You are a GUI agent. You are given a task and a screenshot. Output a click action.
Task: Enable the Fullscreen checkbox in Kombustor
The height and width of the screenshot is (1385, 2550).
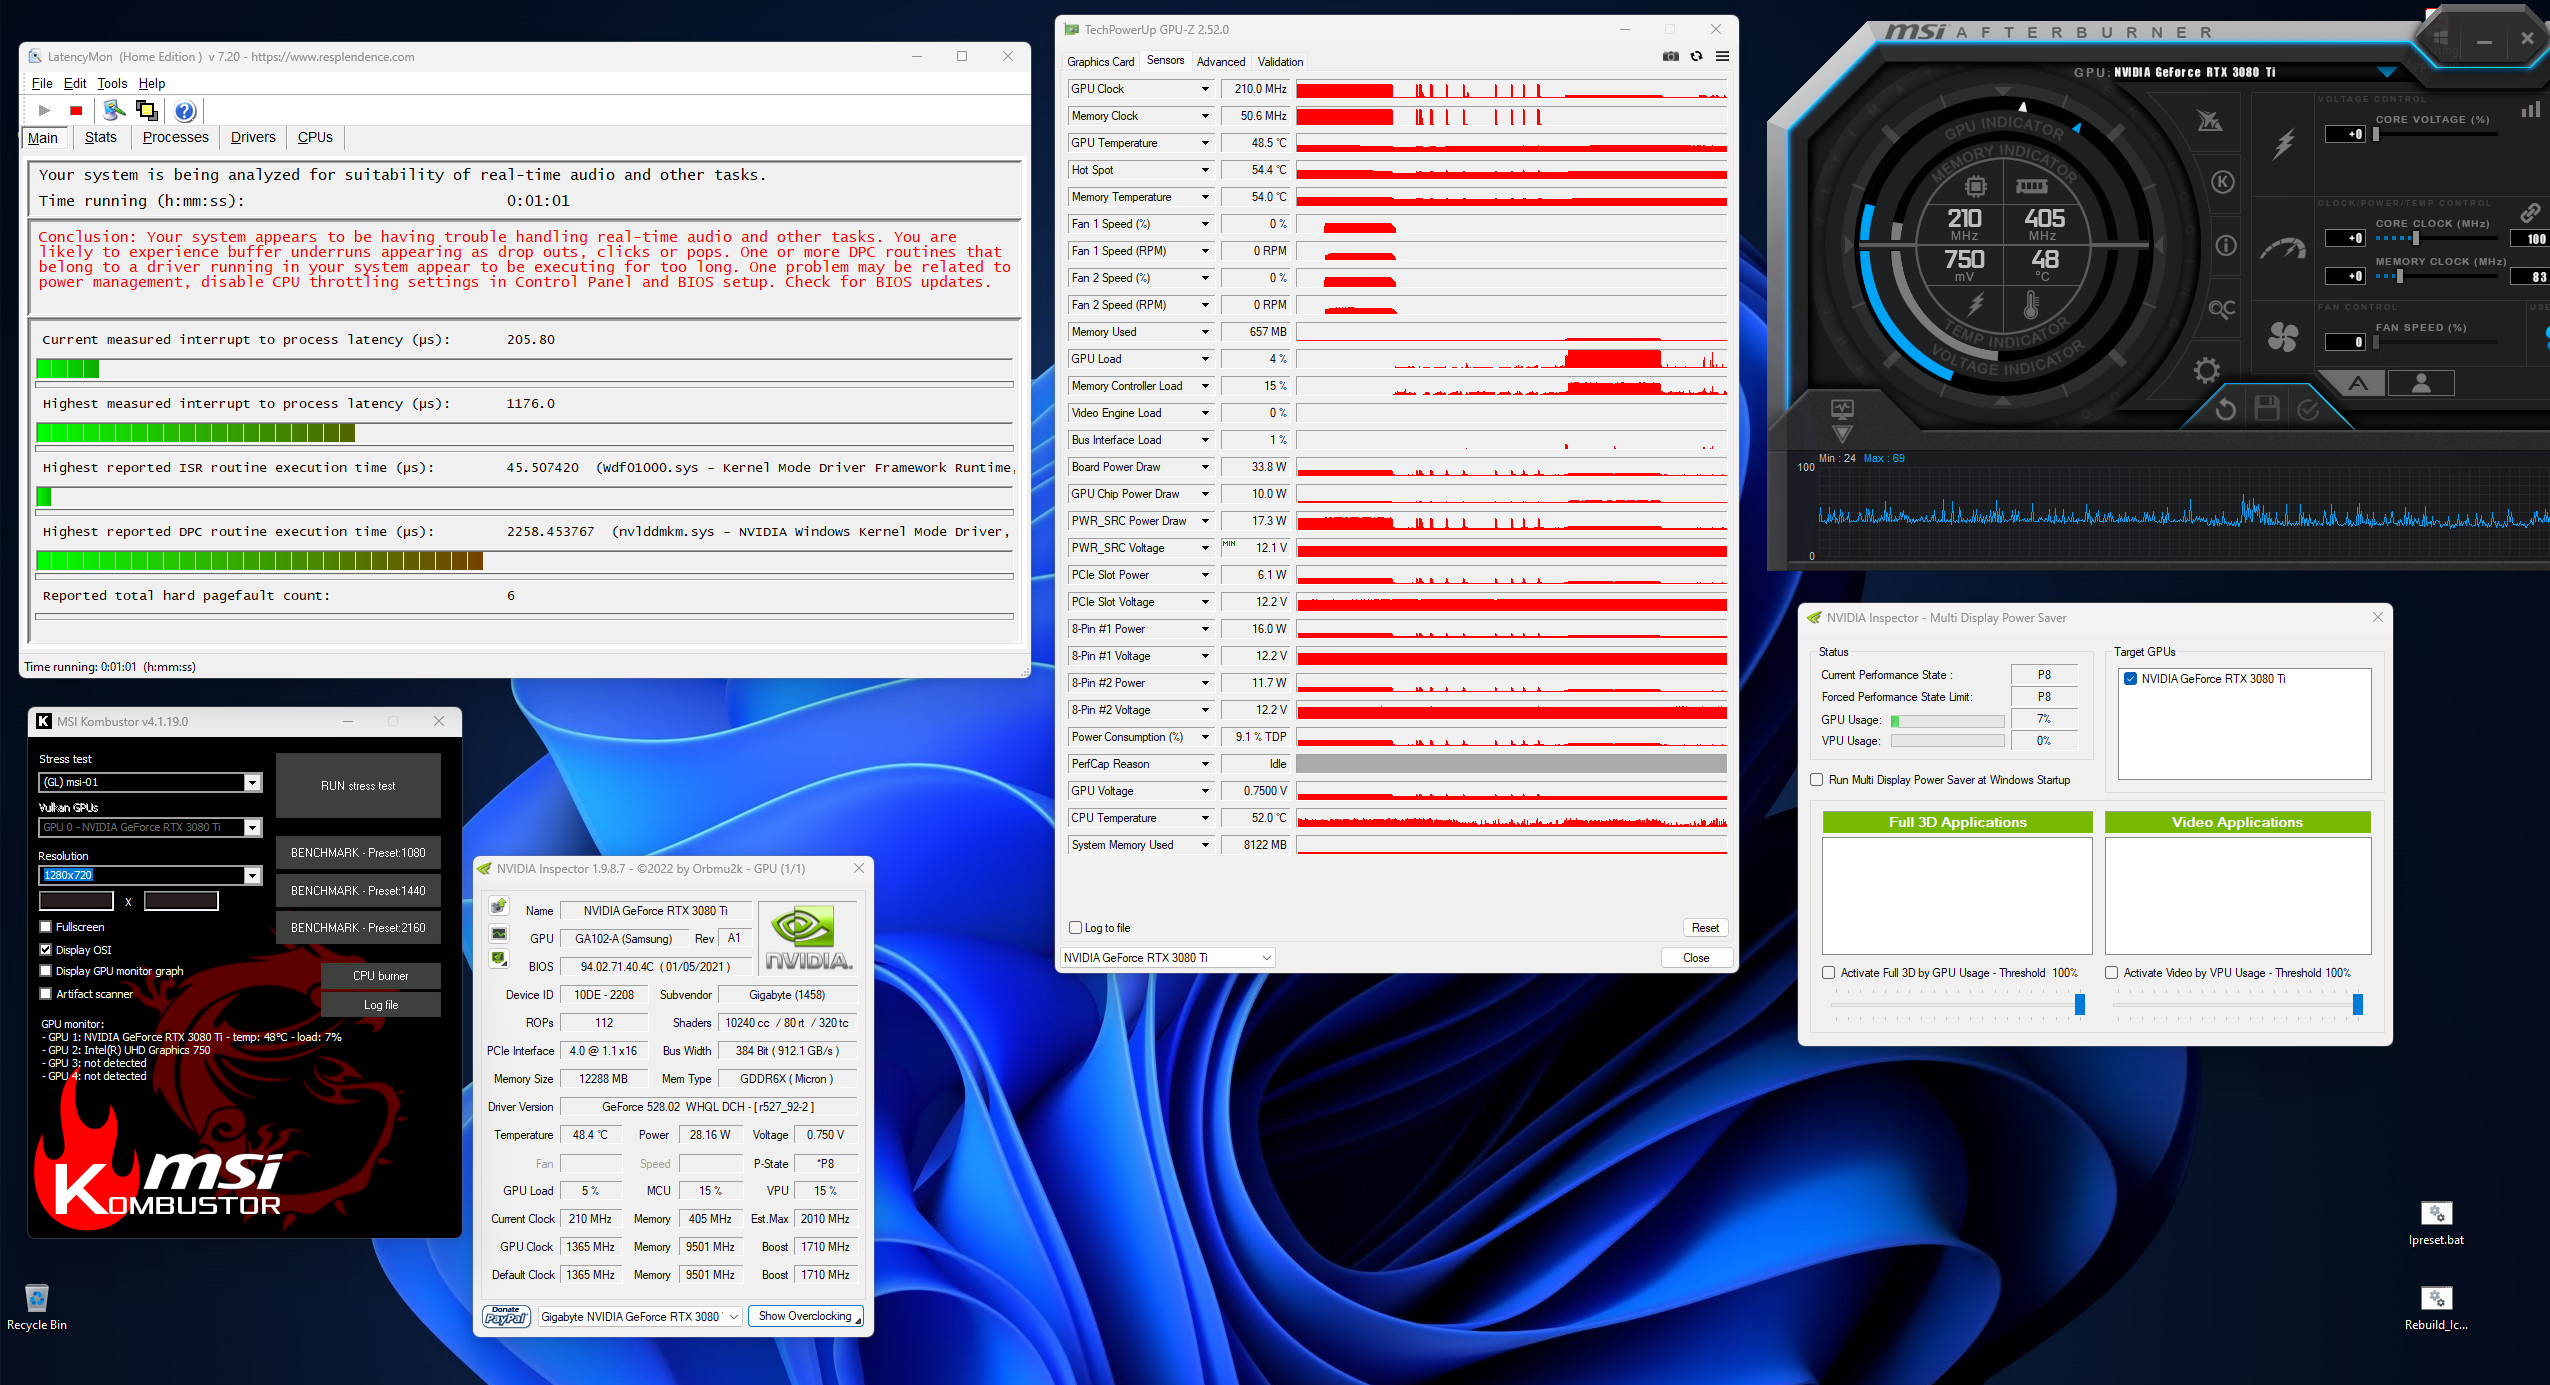(46, 927)
